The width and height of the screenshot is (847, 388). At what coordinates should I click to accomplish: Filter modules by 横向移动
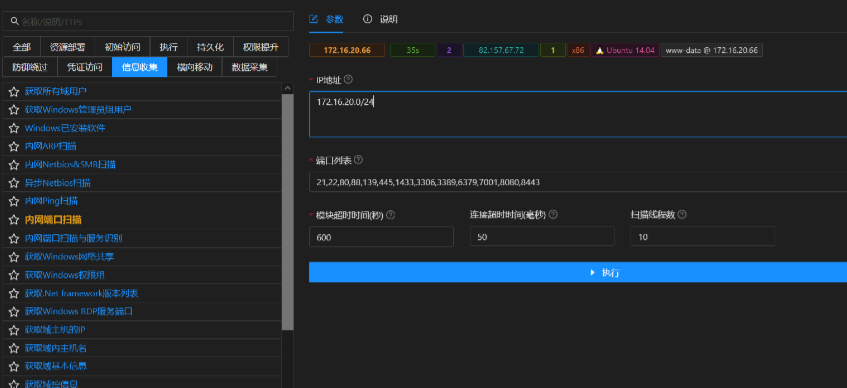coord(194,67)
